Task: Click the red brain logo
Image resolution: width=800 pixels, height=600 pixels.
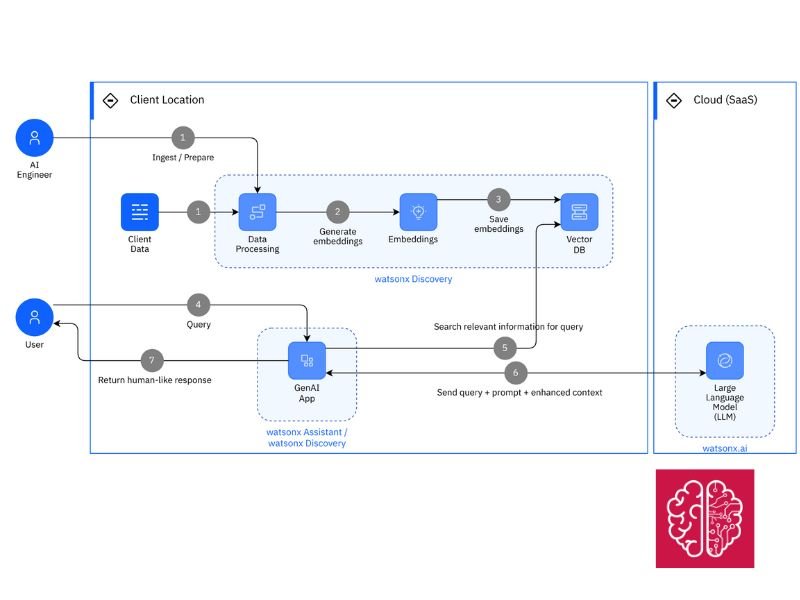Action: click(x=705, y=518)
